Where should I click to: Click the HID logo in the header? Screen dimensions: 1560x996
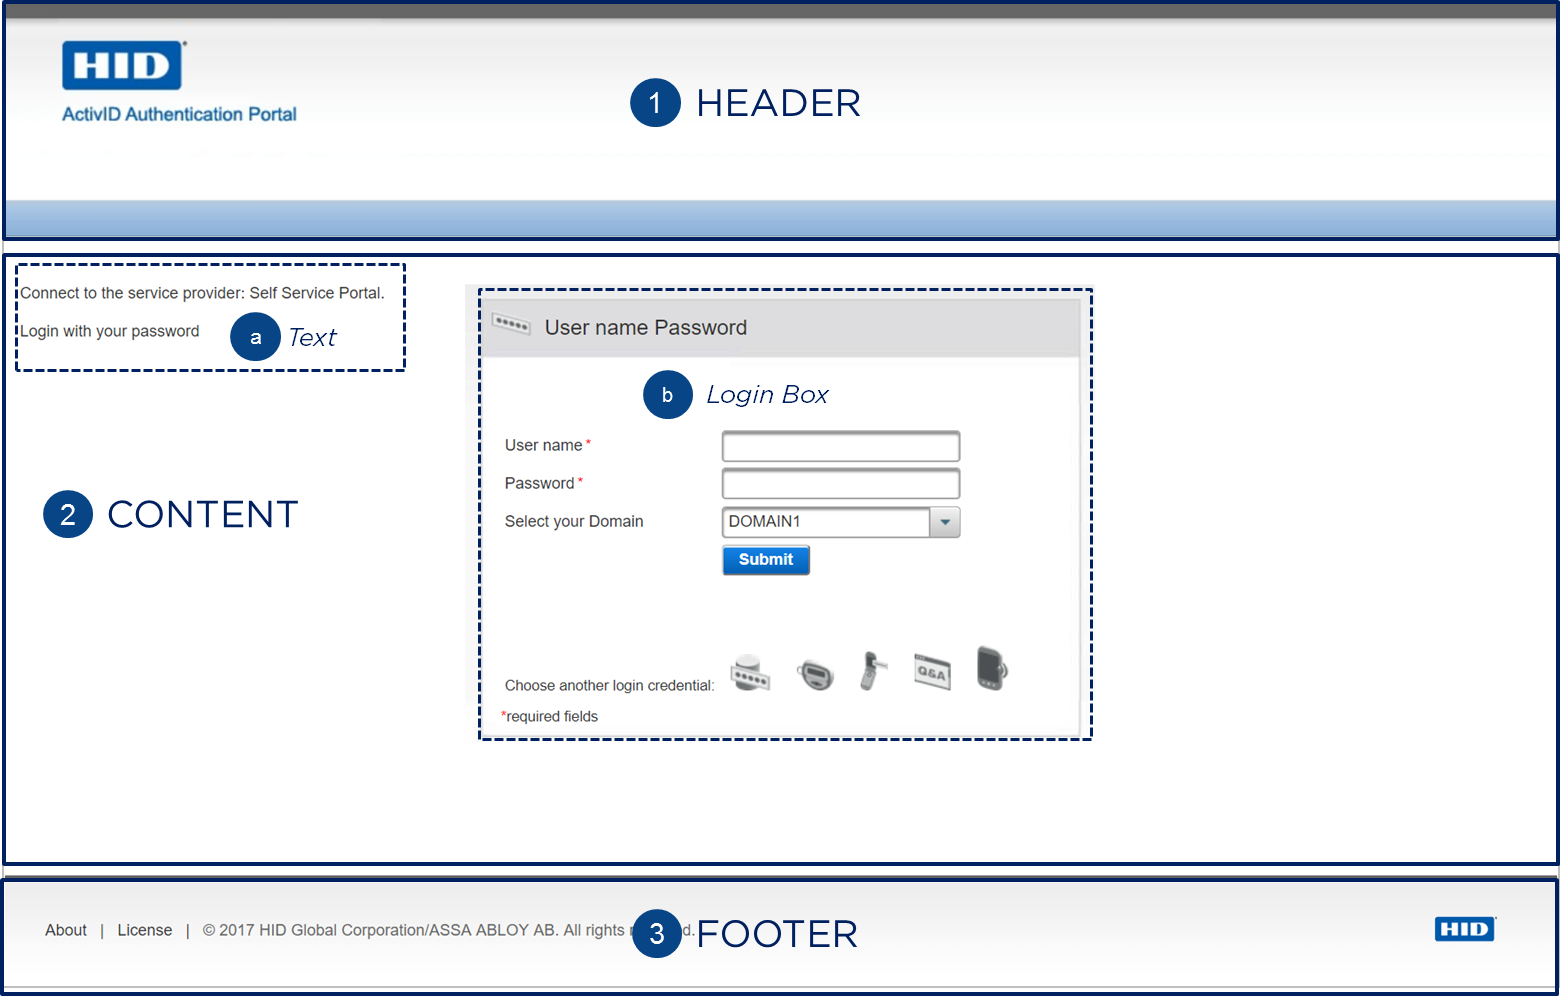click(x=122, y=66)
